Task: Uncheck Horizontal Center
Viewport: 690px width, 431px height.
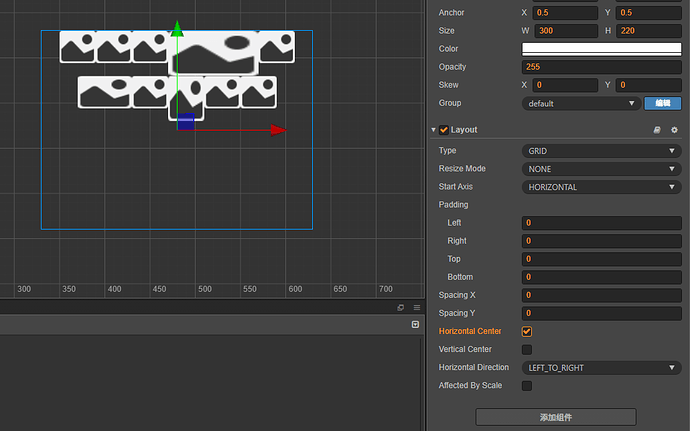Action: click(527, 332)
